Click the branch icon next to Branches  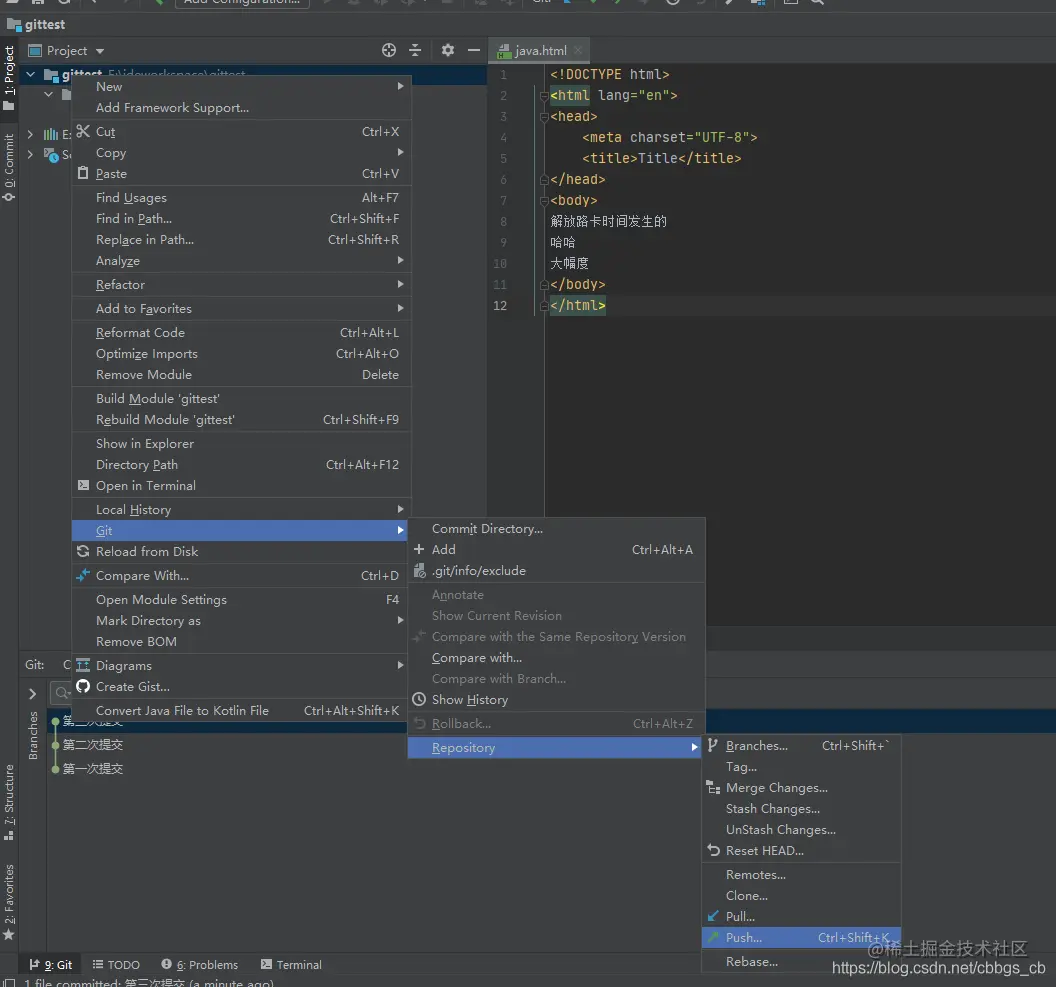click(713, 745)
